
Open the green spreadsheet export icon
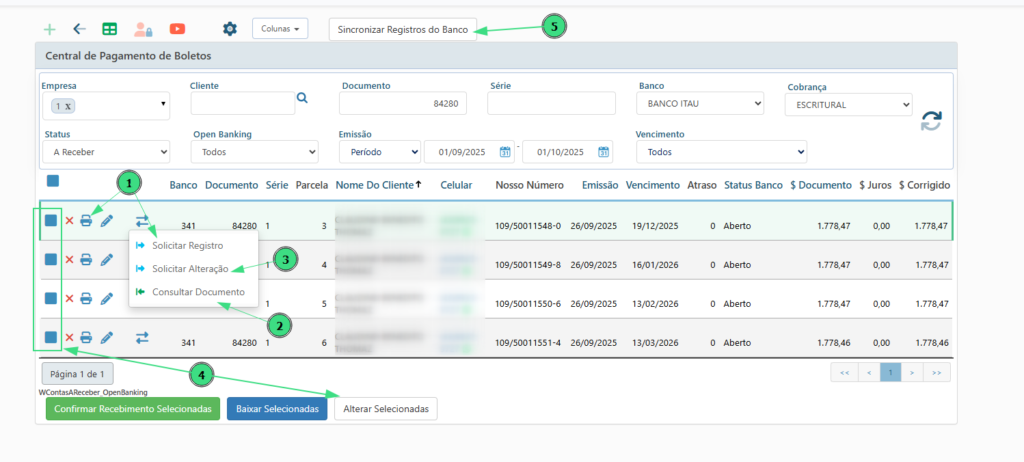pyautogui.click(x=110, y=29)
